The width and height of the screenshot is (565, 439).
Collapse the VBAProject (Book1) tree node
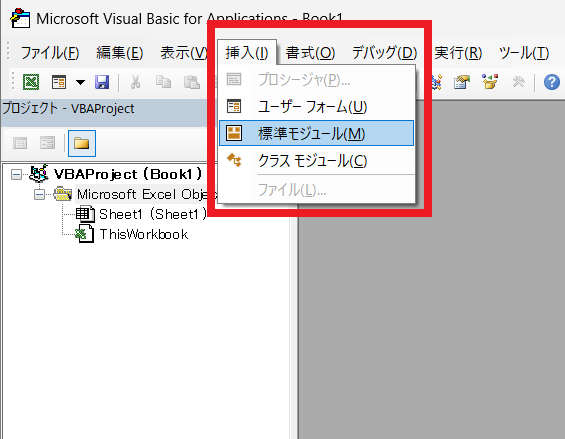[16, 175]
